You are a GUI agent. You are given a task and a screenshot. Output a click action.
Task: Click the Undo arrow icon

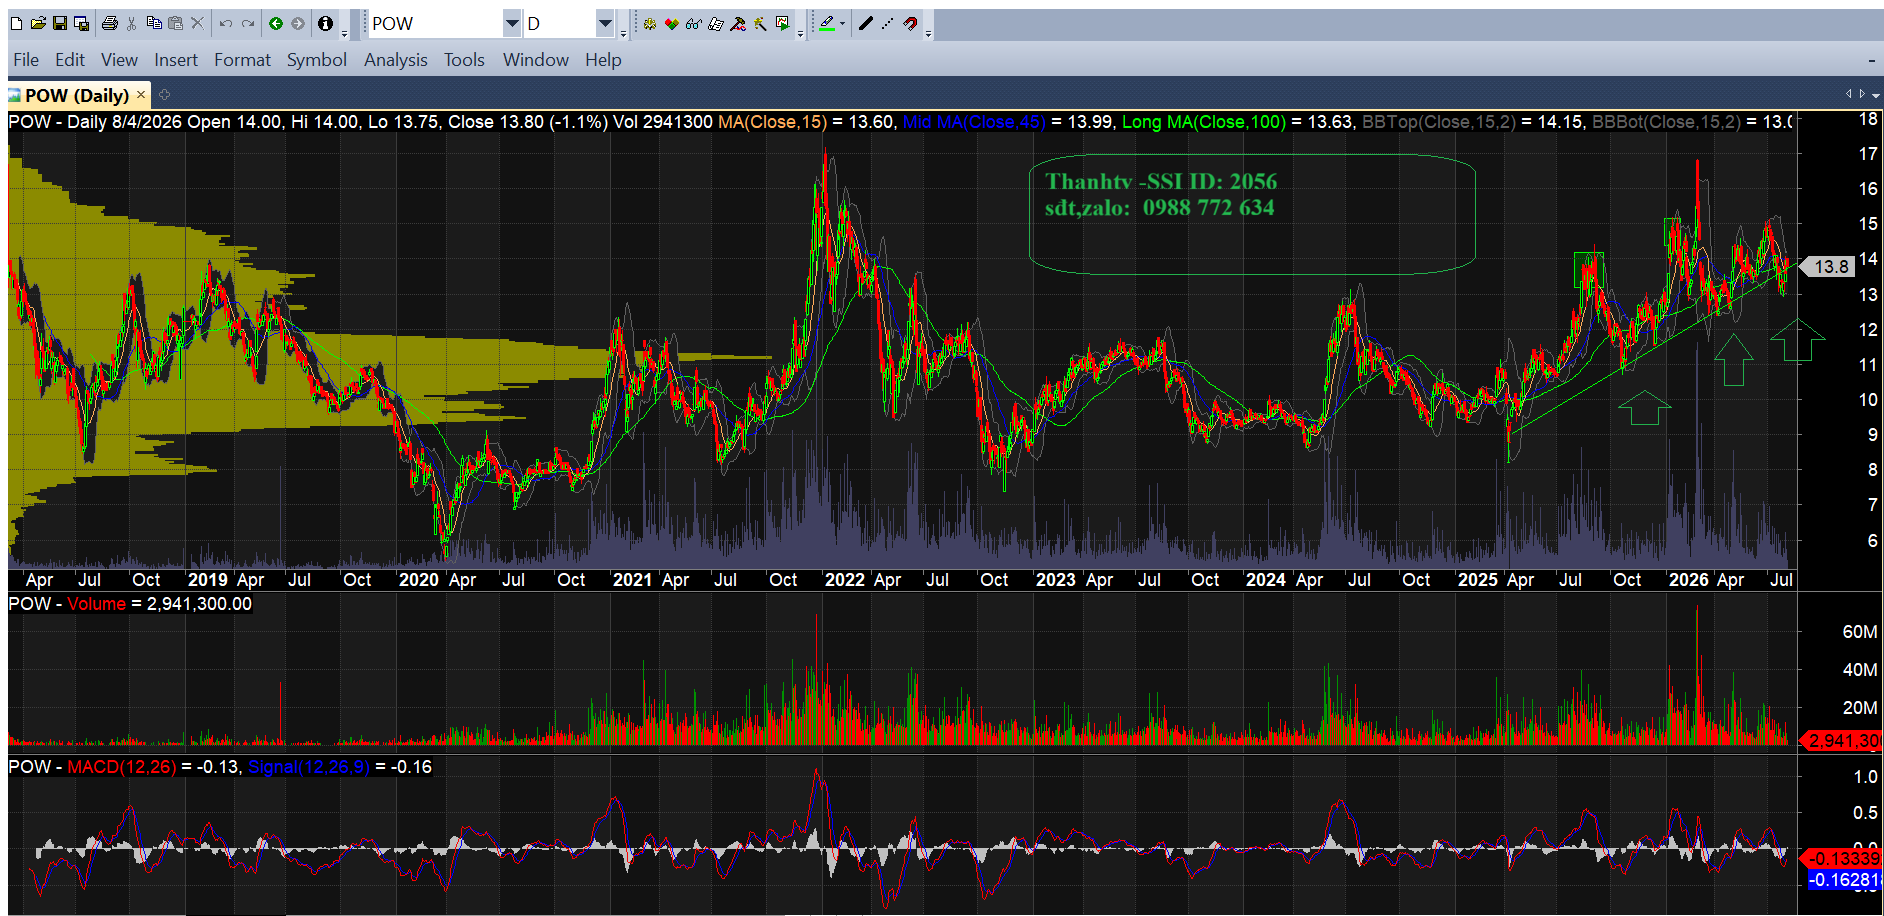(x=226, y=23)
